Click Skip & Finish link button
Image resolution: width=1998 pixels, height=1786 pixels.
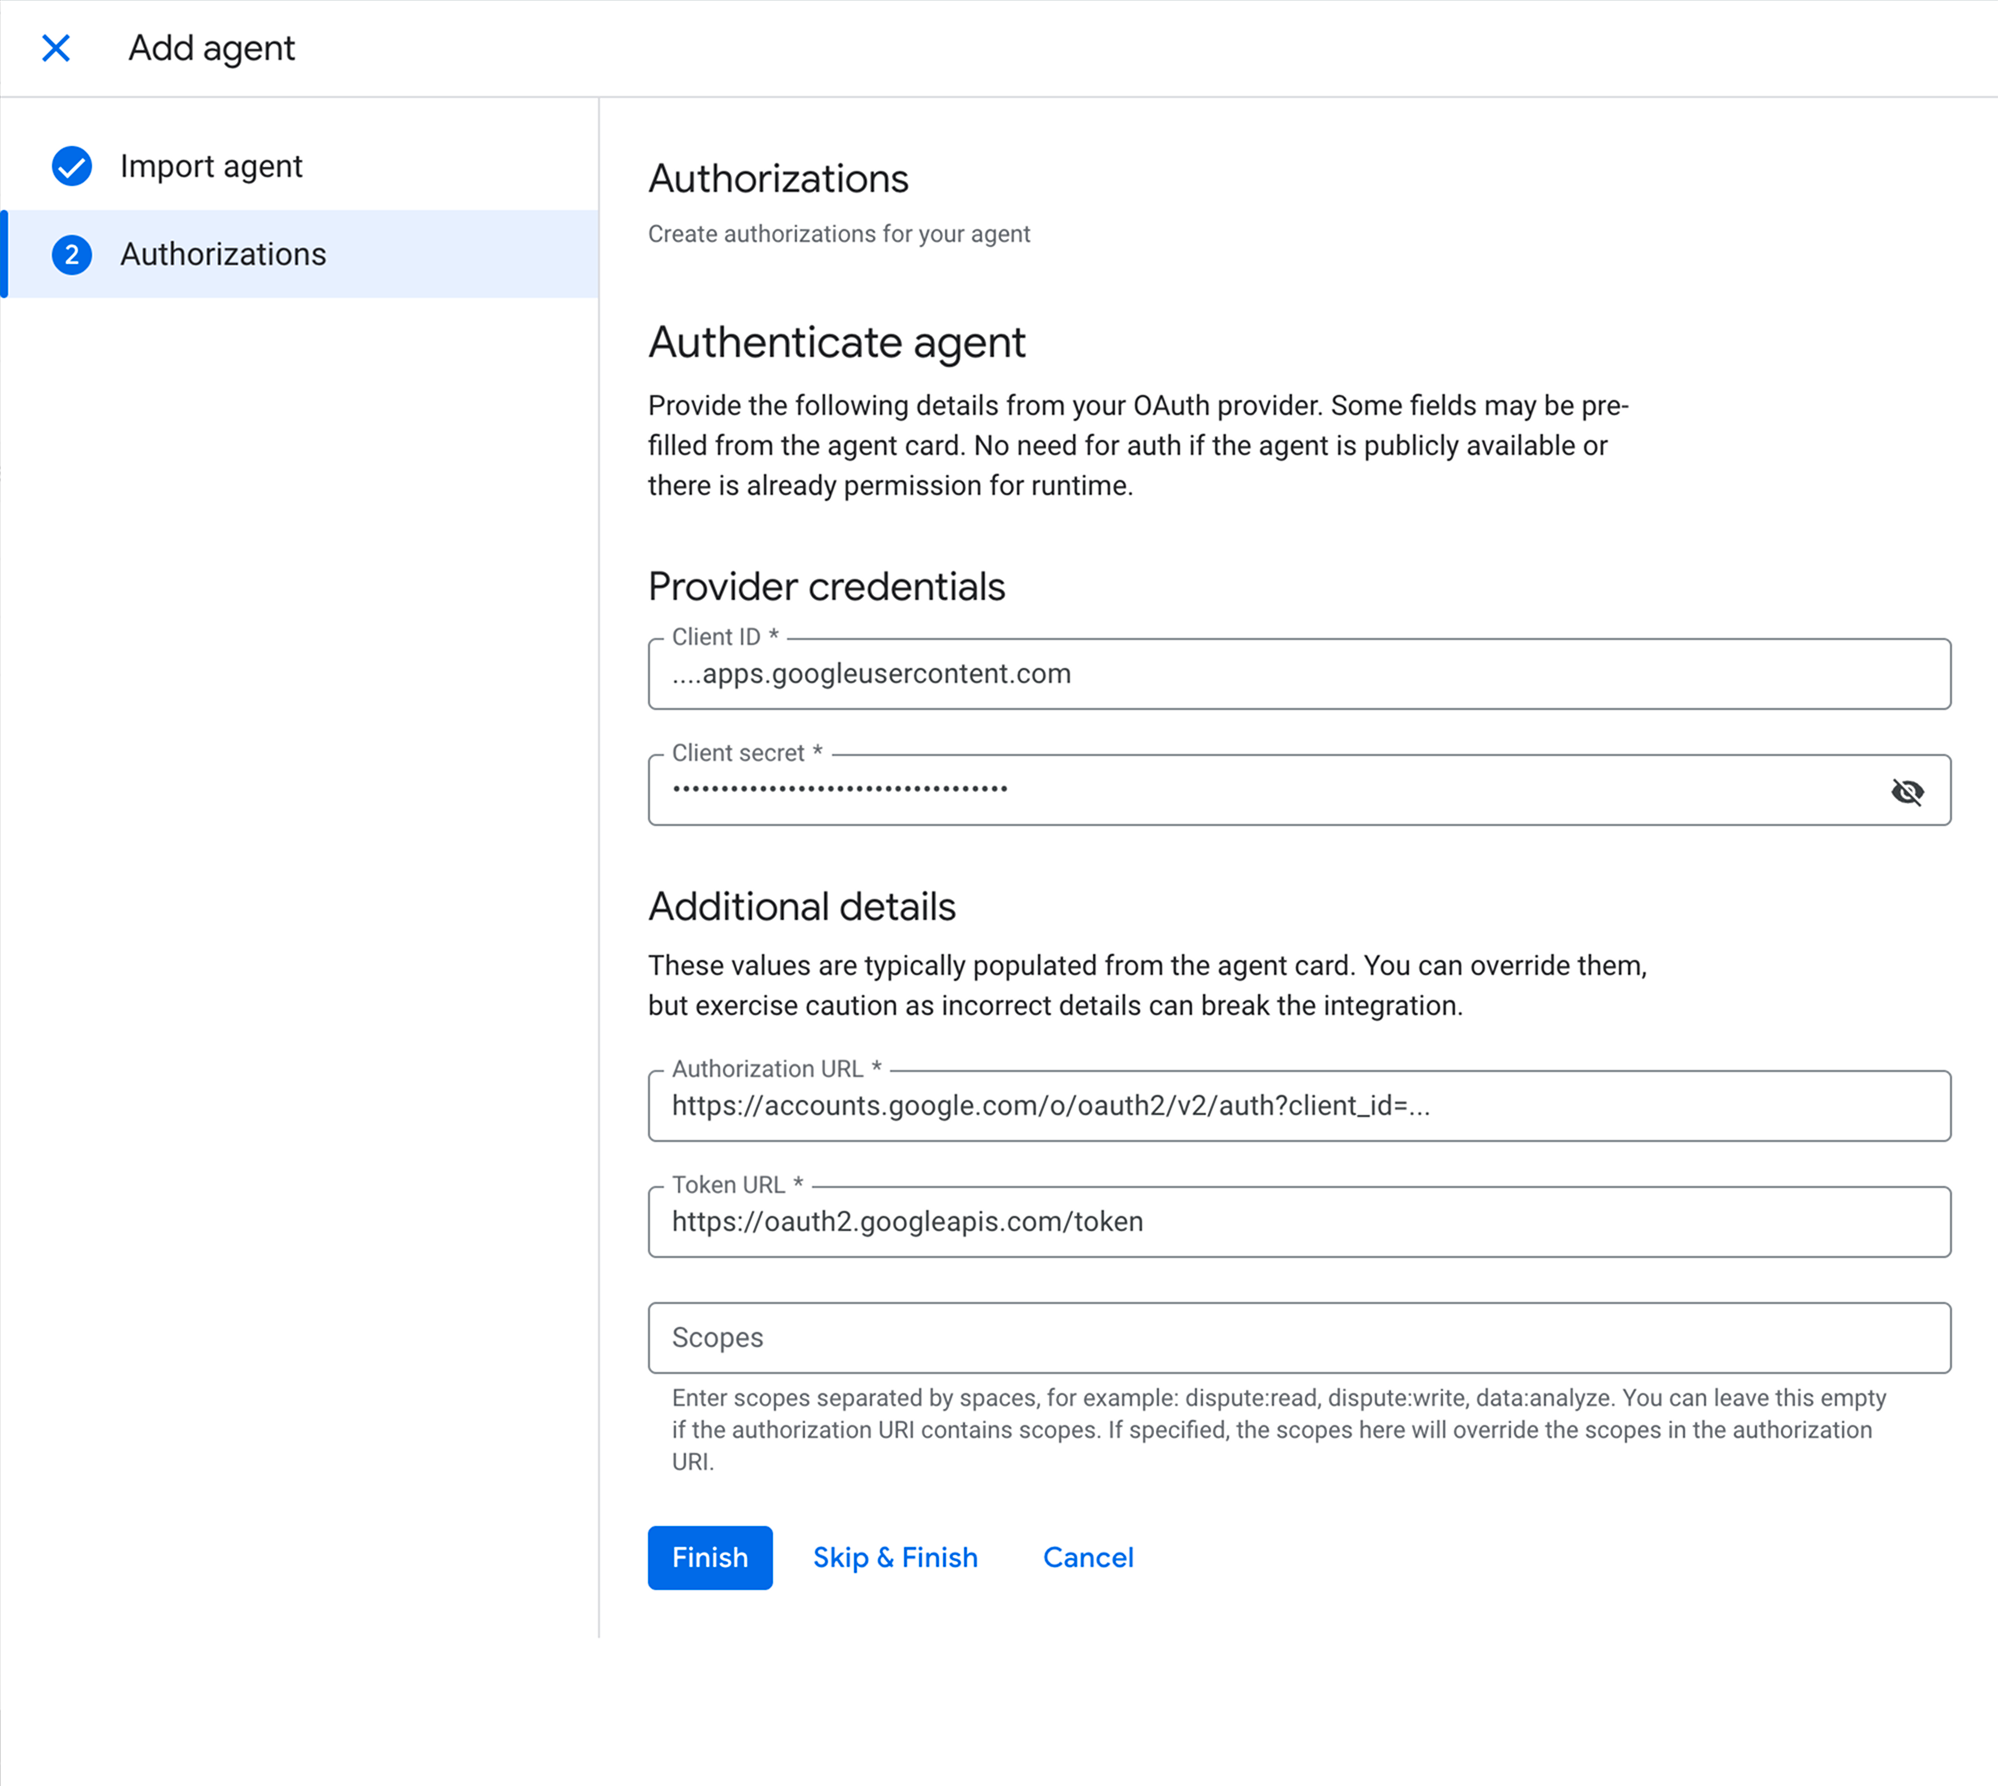(x=895, y=1557)
